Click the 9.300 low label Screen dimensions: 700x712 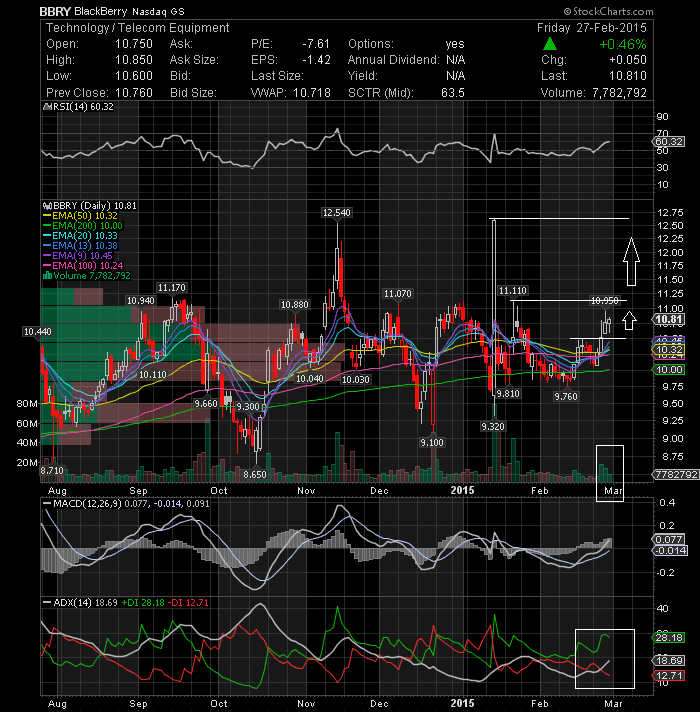[248, 406]
